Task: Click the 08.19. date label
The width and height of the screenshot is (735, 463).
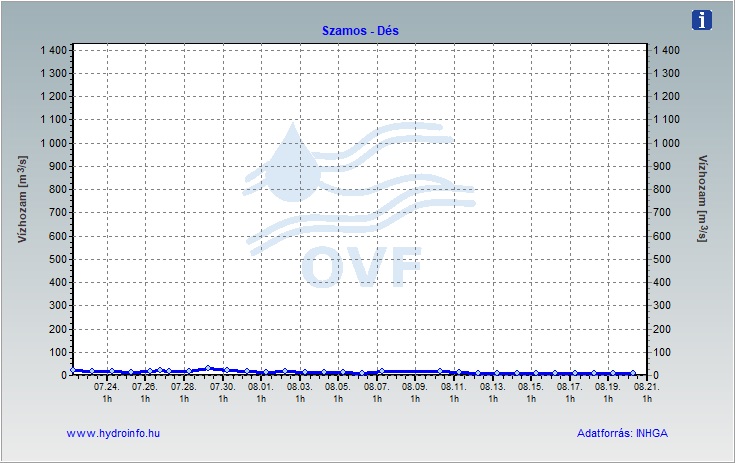Action: [608, 387]
